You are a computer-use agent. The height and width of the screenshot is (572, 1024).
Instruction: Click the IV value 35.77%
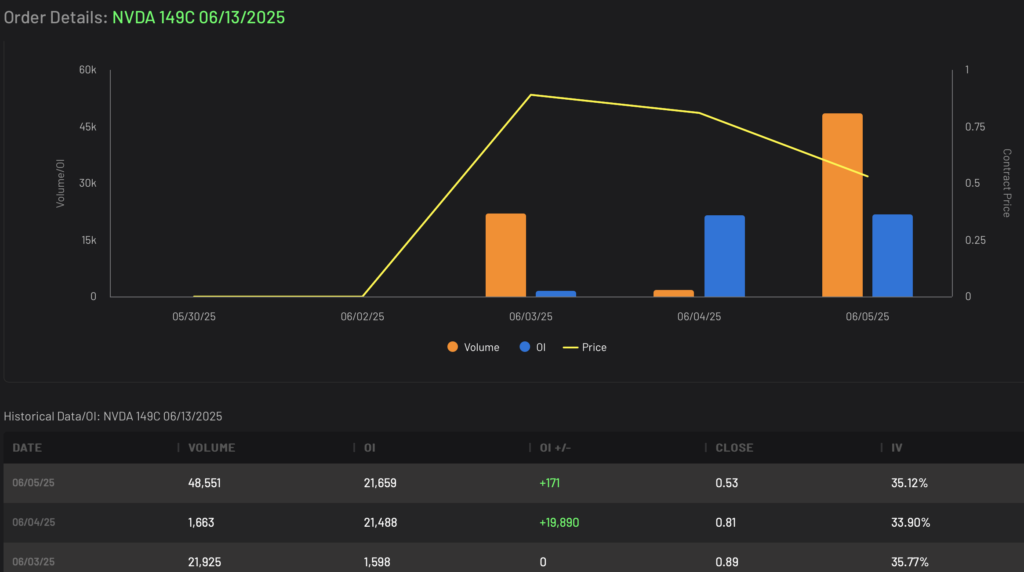tap(909, 562)
